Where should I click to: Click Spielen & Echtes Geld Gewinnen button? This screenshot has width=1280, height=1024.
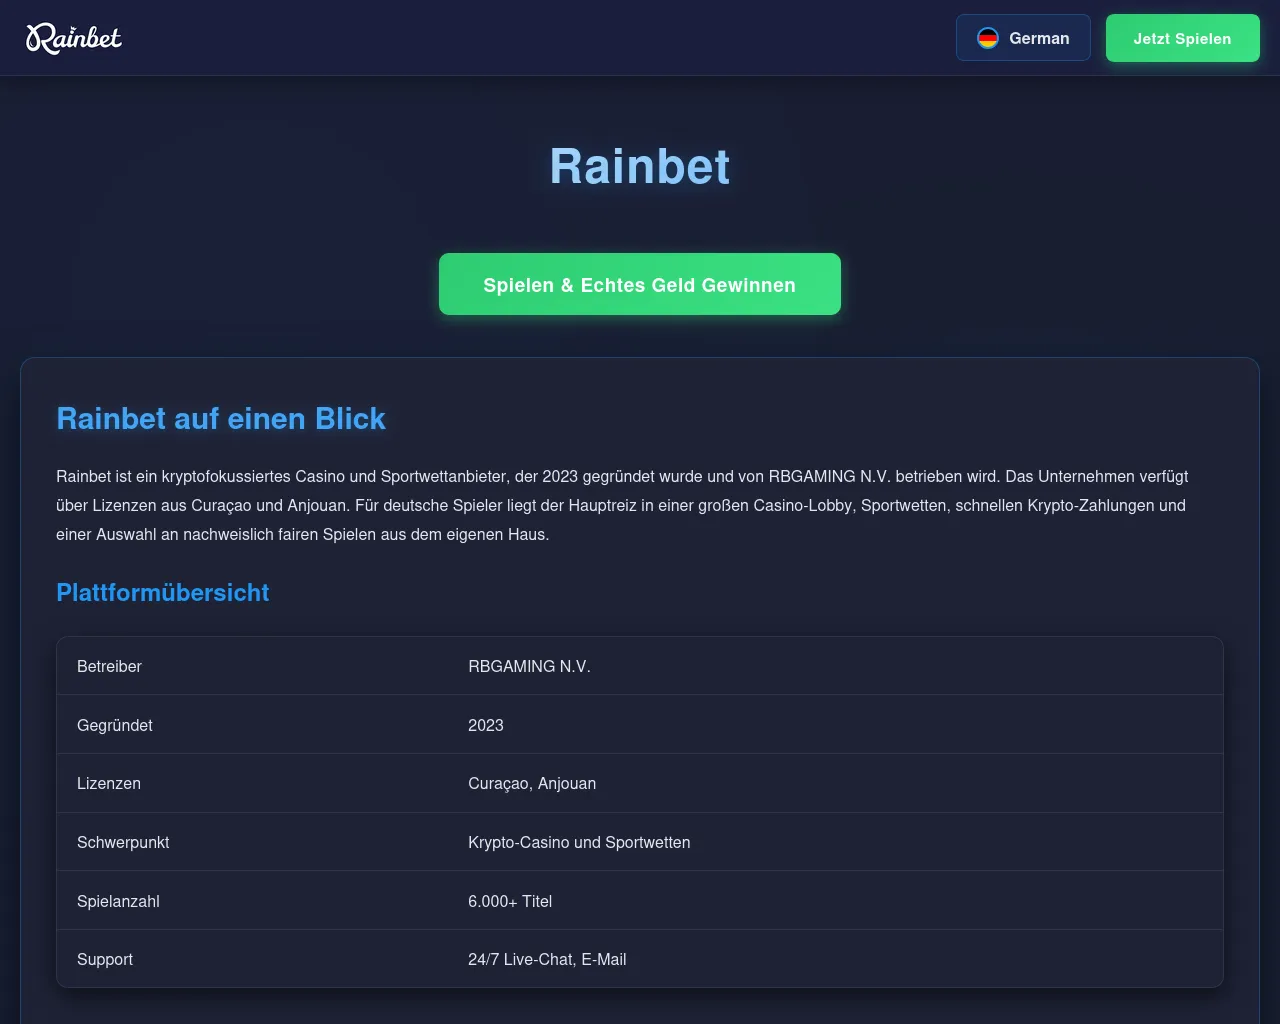(640, 284)
